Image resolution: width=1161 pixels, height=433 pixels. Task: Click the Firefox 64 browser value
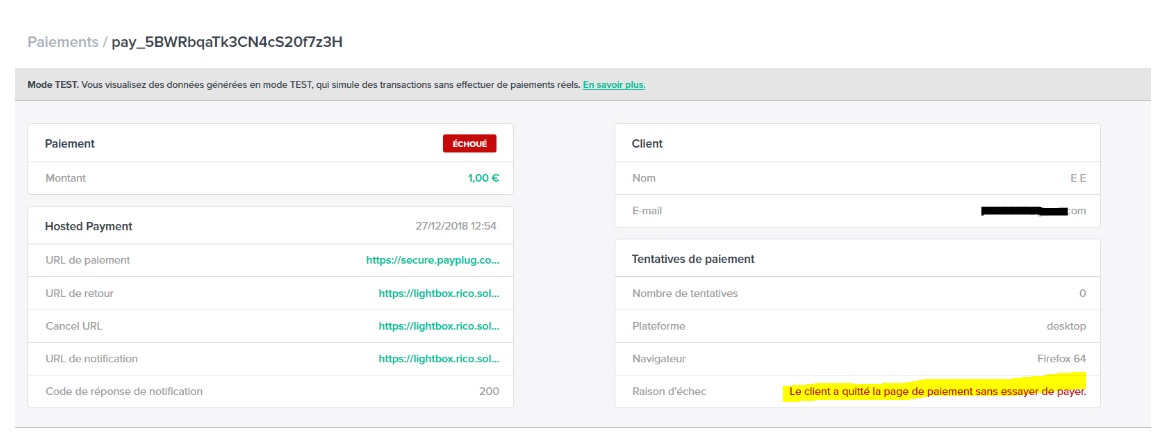(1061, 358)
